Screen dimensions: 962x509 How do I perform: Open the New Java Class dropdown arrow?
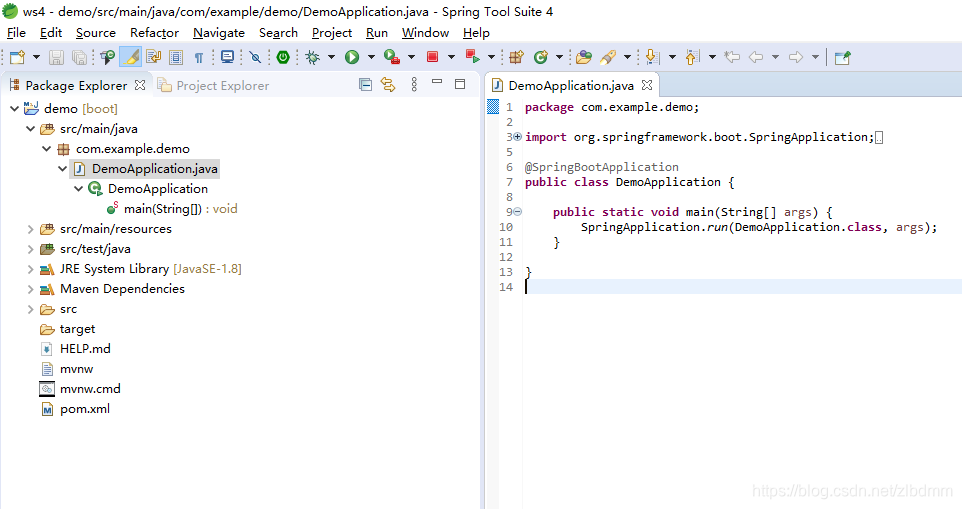click(559, 57)
